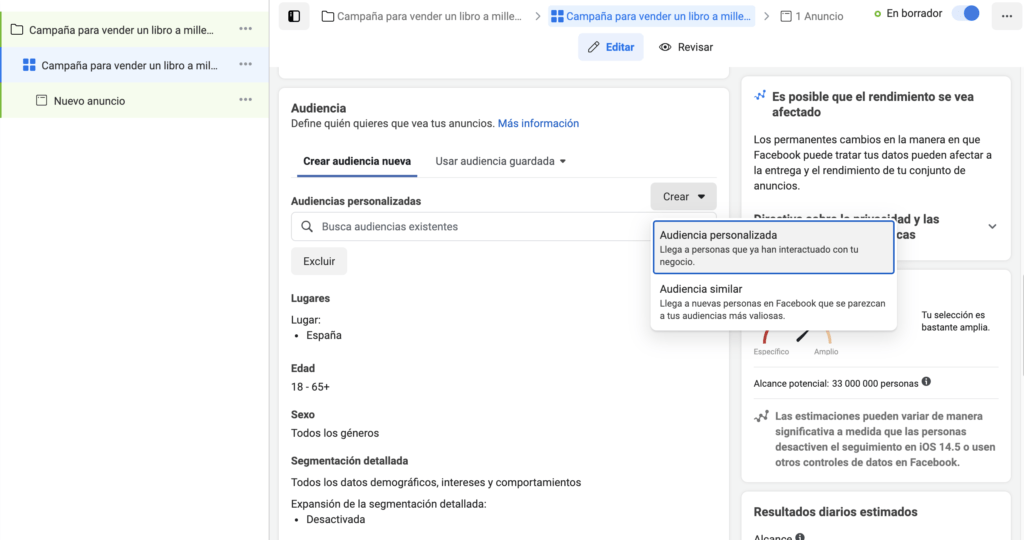Click the info icon beside Alcance potencial

(926, 382)
